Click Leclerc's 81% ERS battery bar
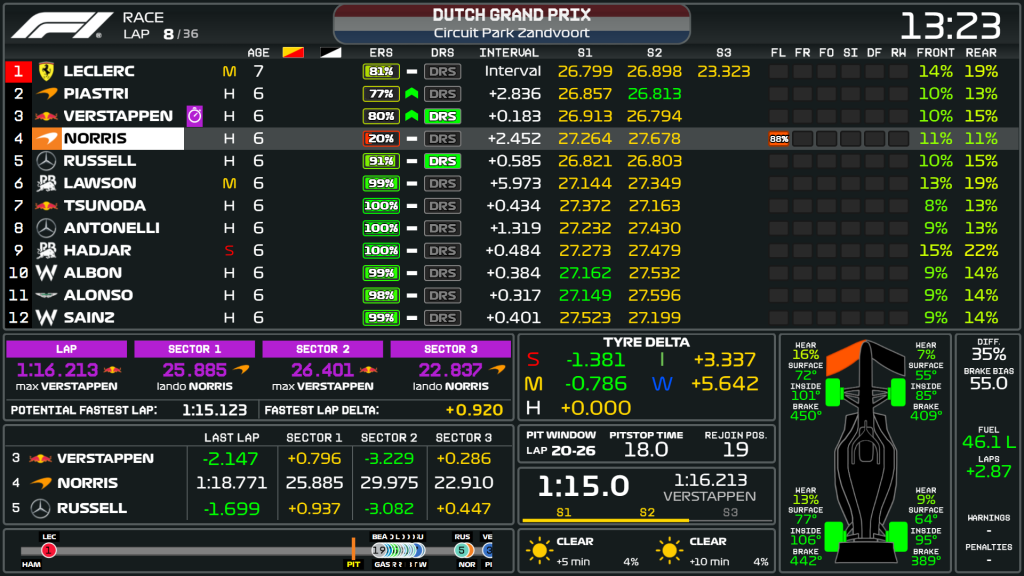The height and width of the screenshot is (576, 1024). point(381,71)
